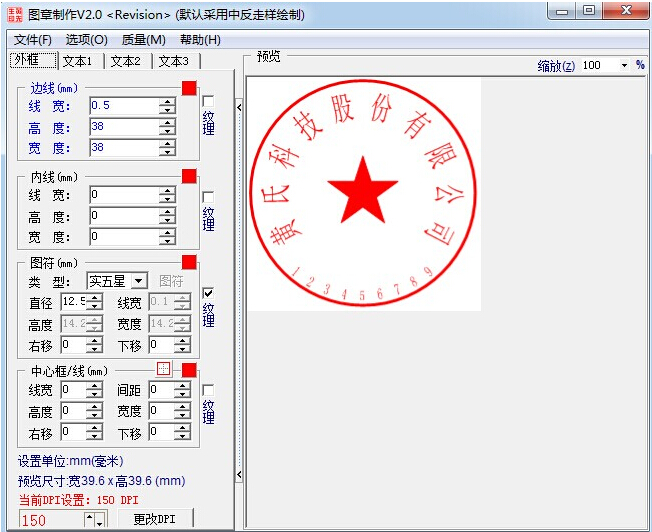Open the 中心框/线 red color swatch
The height and width of the screenshot is (532, 652).
(x=189, y=369)
